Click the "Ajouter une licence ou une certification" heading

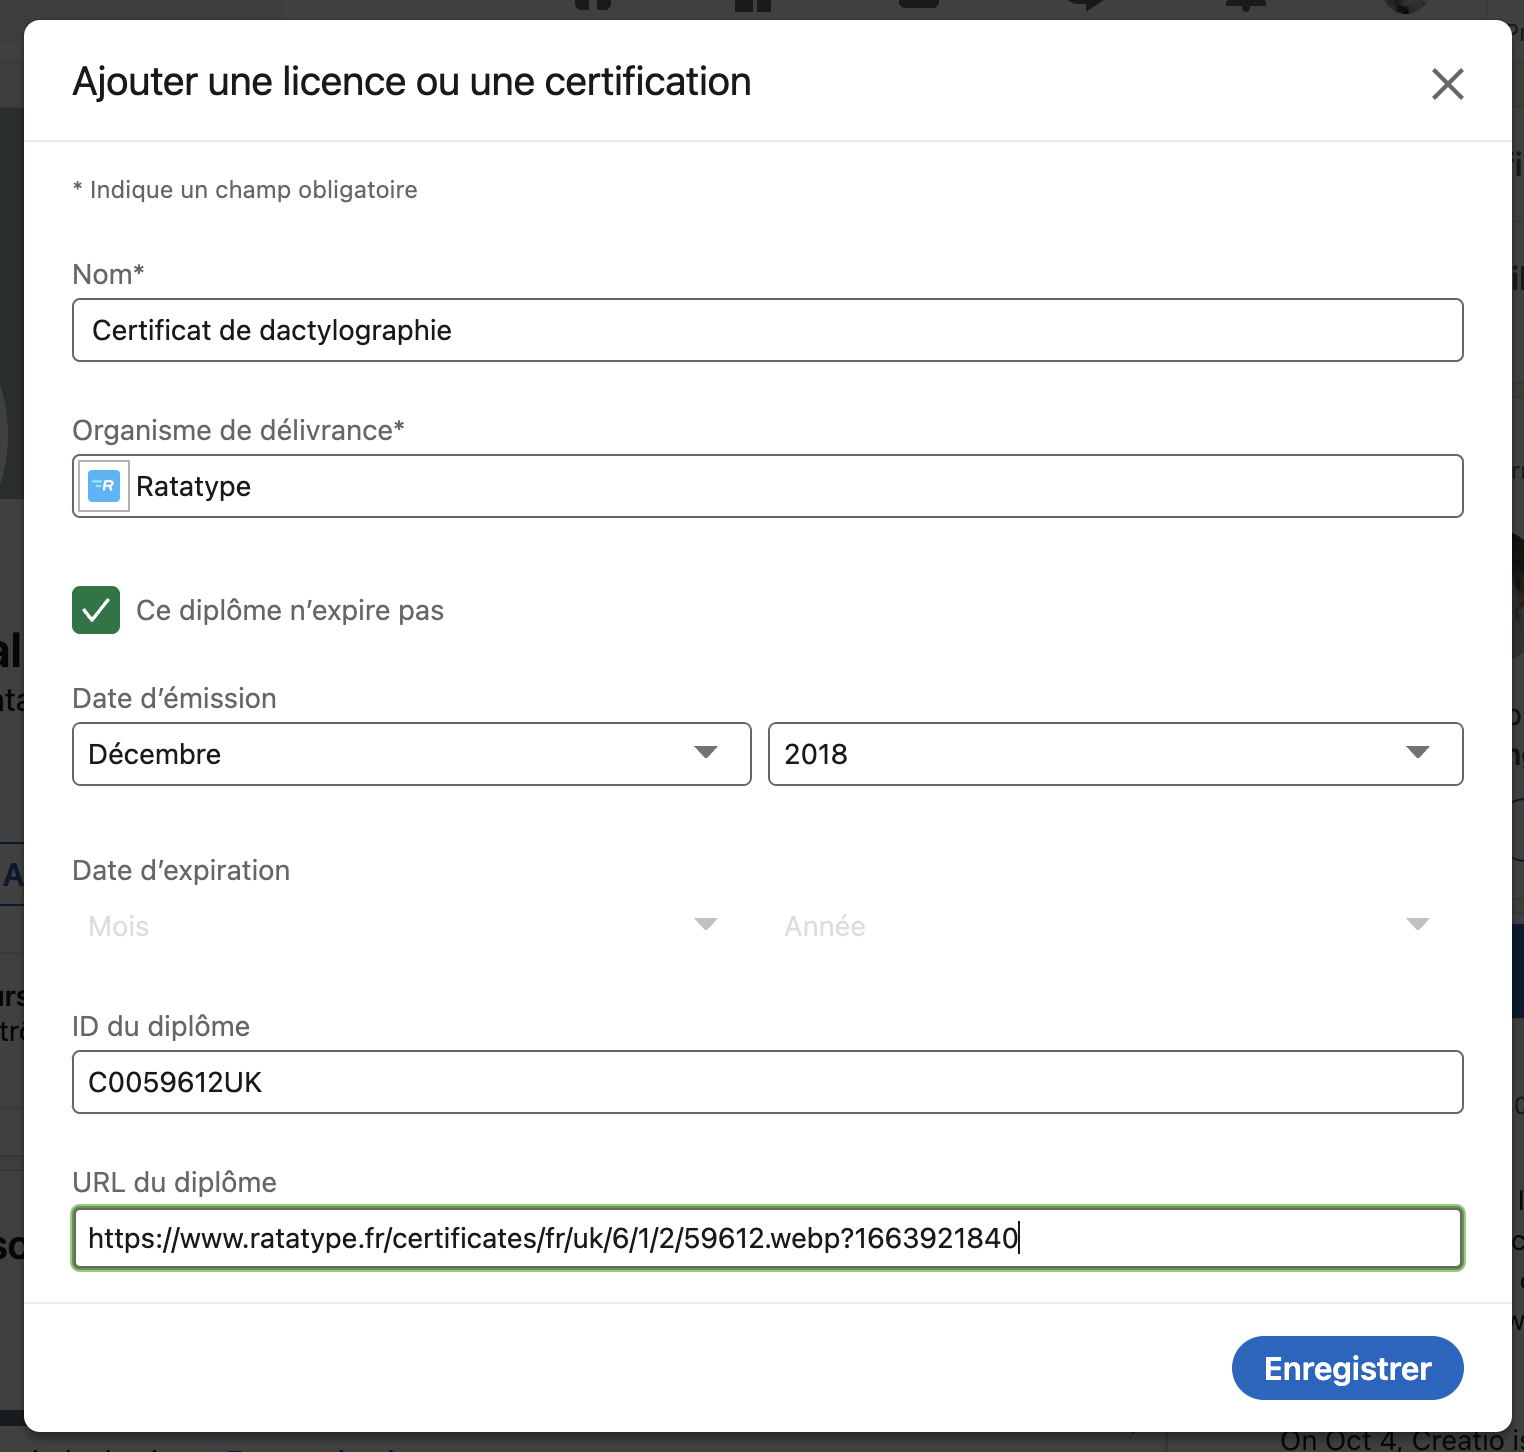click(411, 82)
